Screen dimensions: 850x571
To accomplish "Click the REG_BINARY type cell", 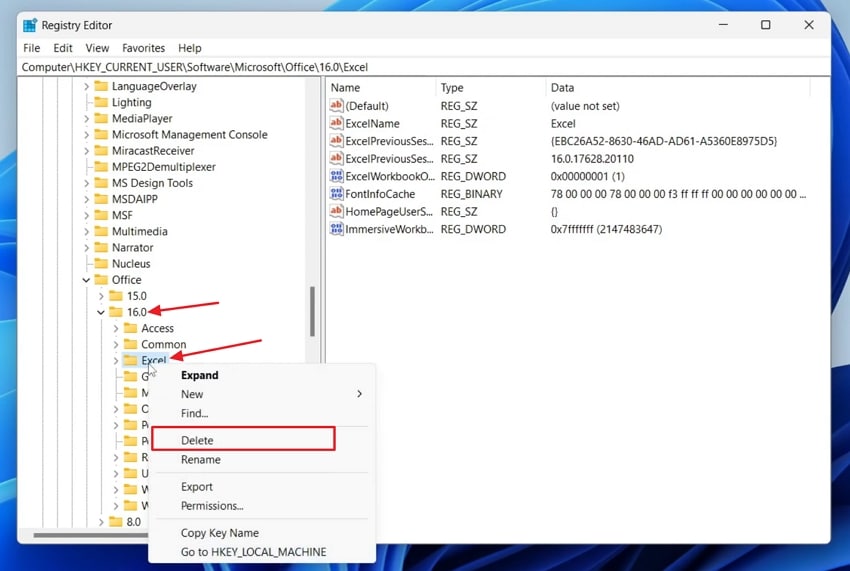I will [471, 194].
